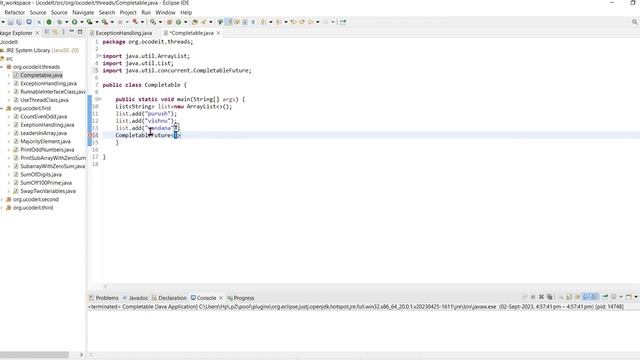Screen dimensions: 640x360
Task: Toggle Word Wrap in Console toolbar
Action: tap(577, 297)
